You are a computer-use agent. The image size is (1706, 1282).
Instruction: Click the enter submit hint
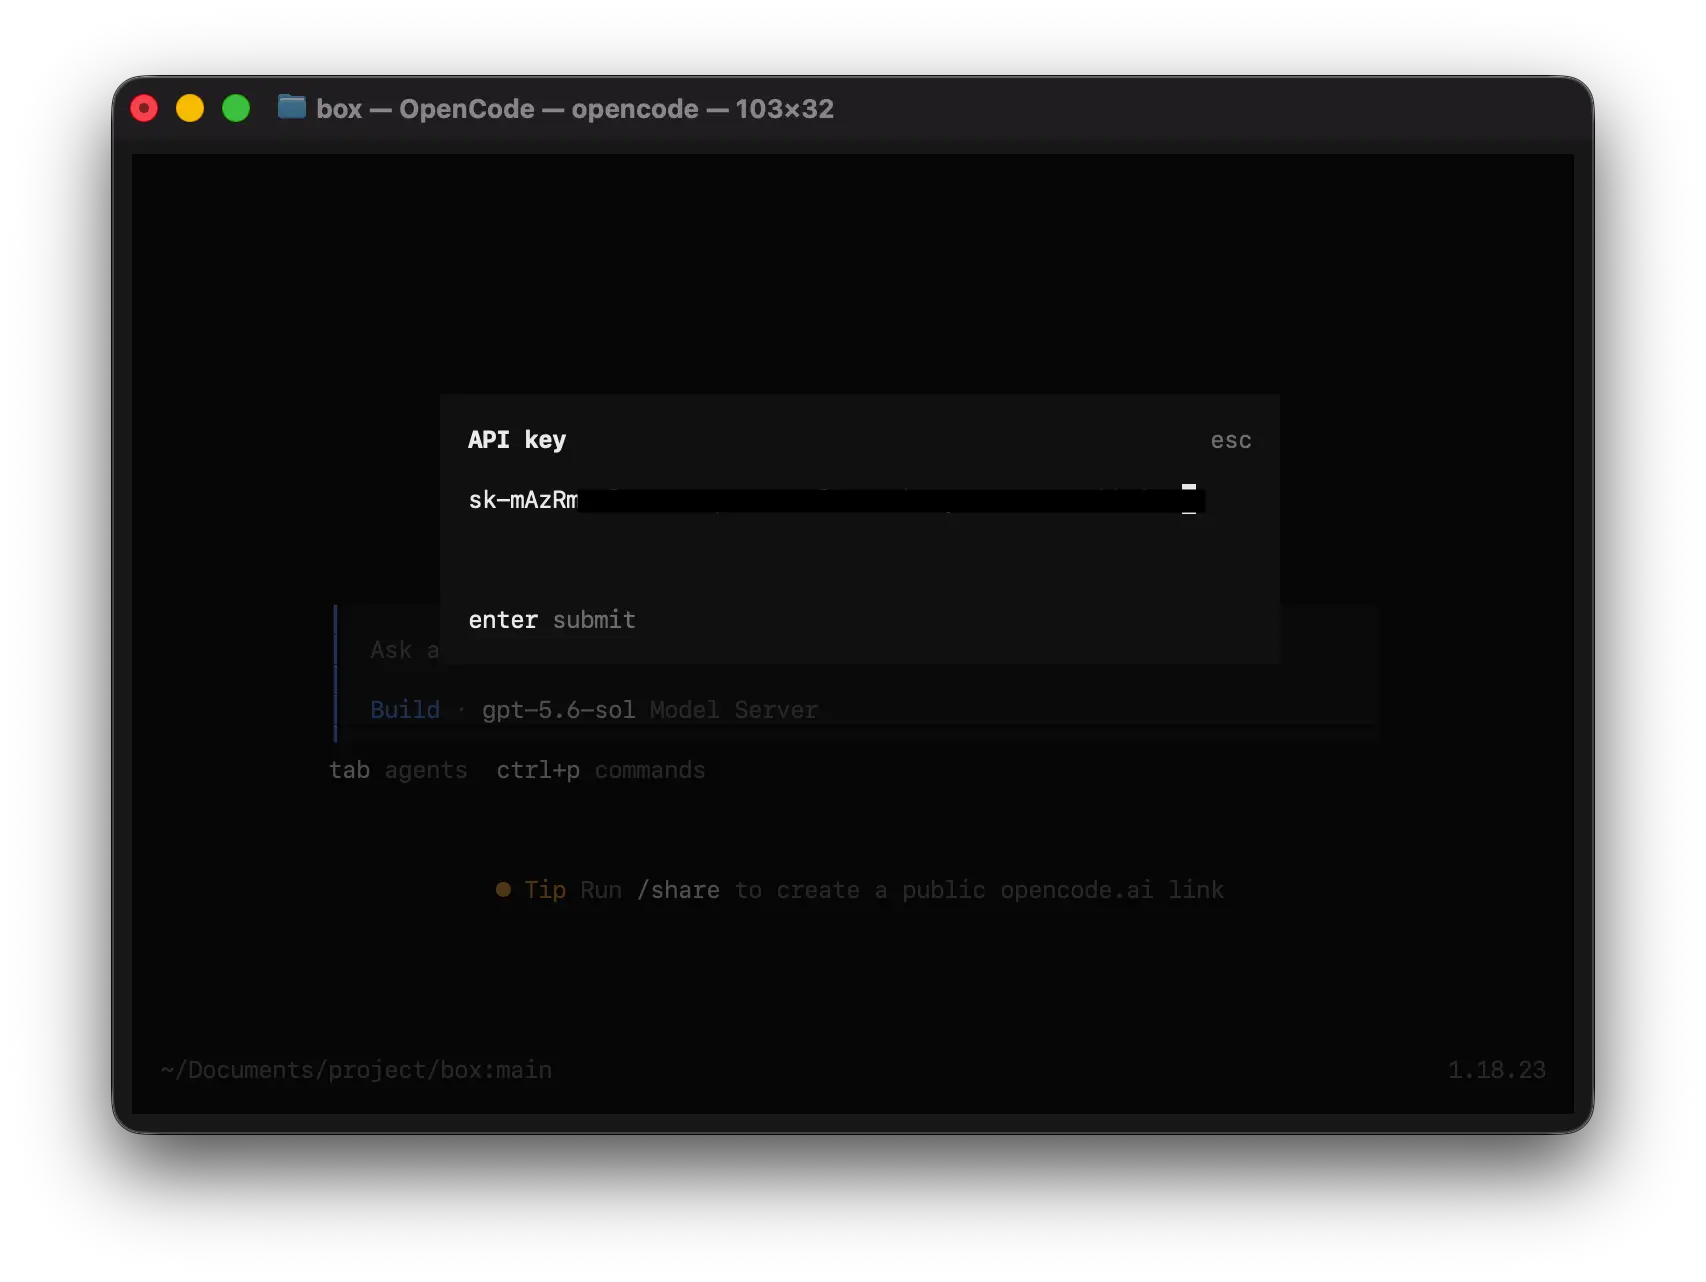click(x=552, y=620)
